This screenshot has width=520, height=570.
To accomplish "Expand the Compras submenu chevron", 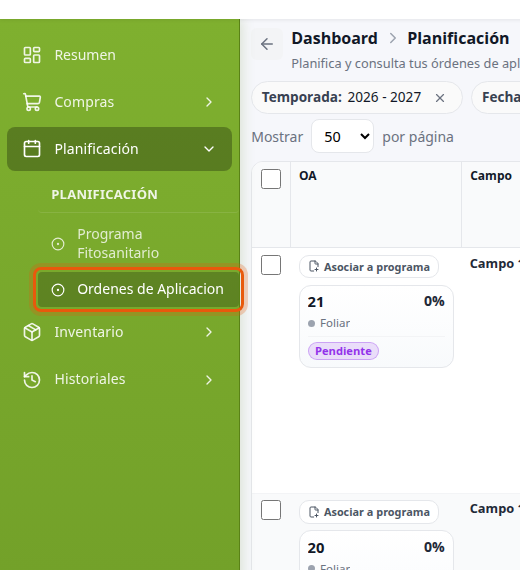I will (x=209, y=102).
